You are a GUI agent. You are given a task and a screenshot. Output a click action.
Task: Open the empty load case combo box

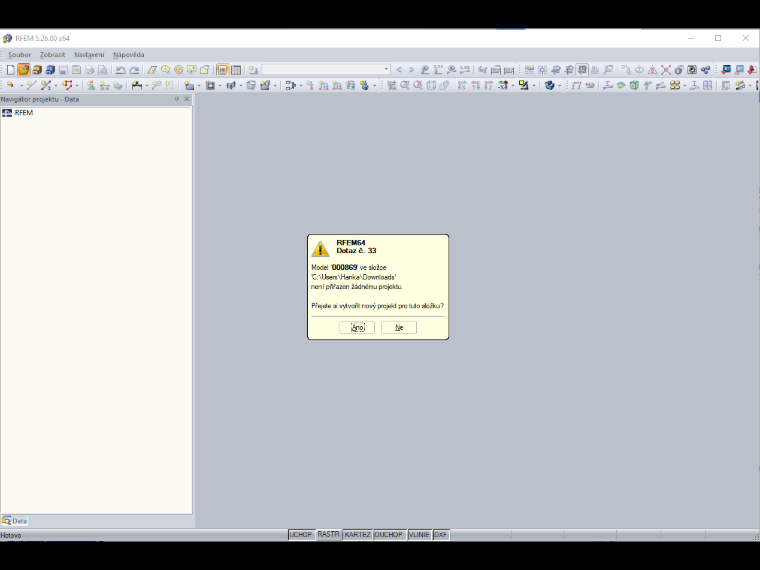(326, 69)
